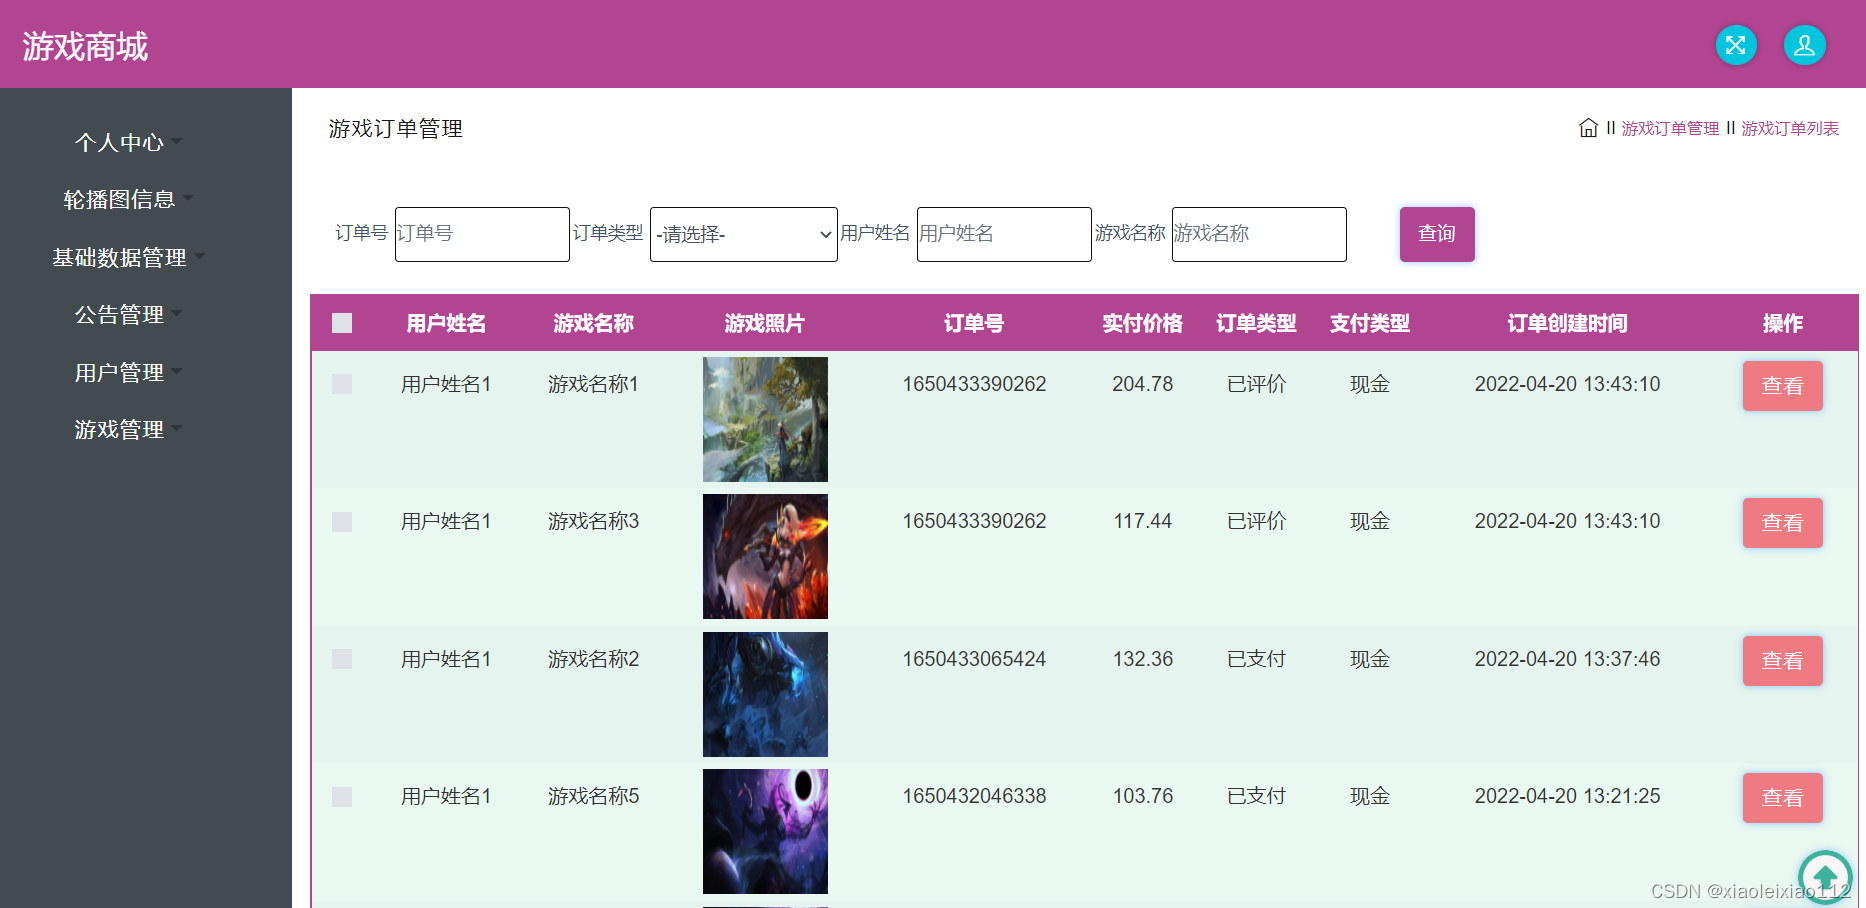Click order number 1650432046338
1866x908 pixels.
(974, 796)
